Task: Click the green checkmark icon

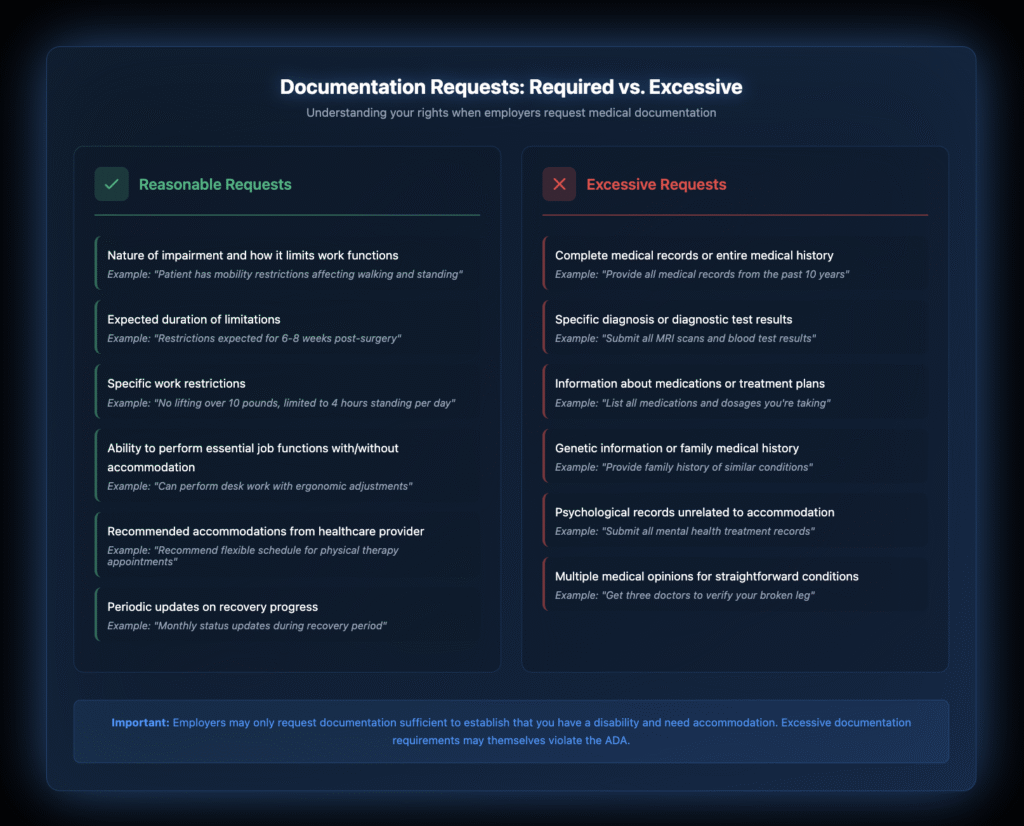Action: [x=111, y=184]
